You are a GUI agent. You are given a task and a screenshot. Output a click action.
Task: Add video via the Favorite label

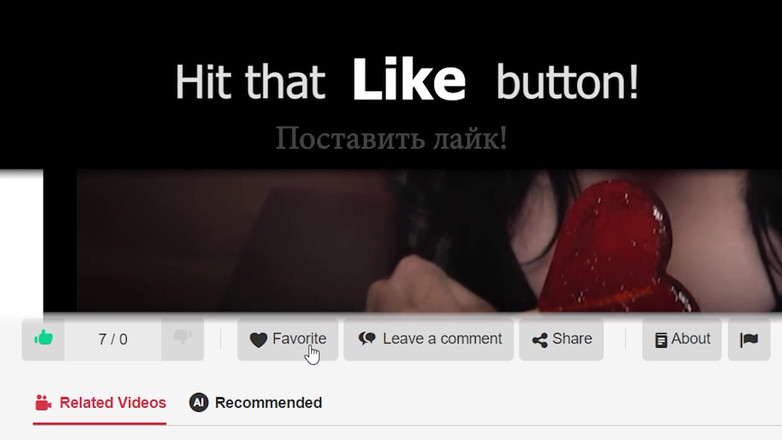point(299,339)
